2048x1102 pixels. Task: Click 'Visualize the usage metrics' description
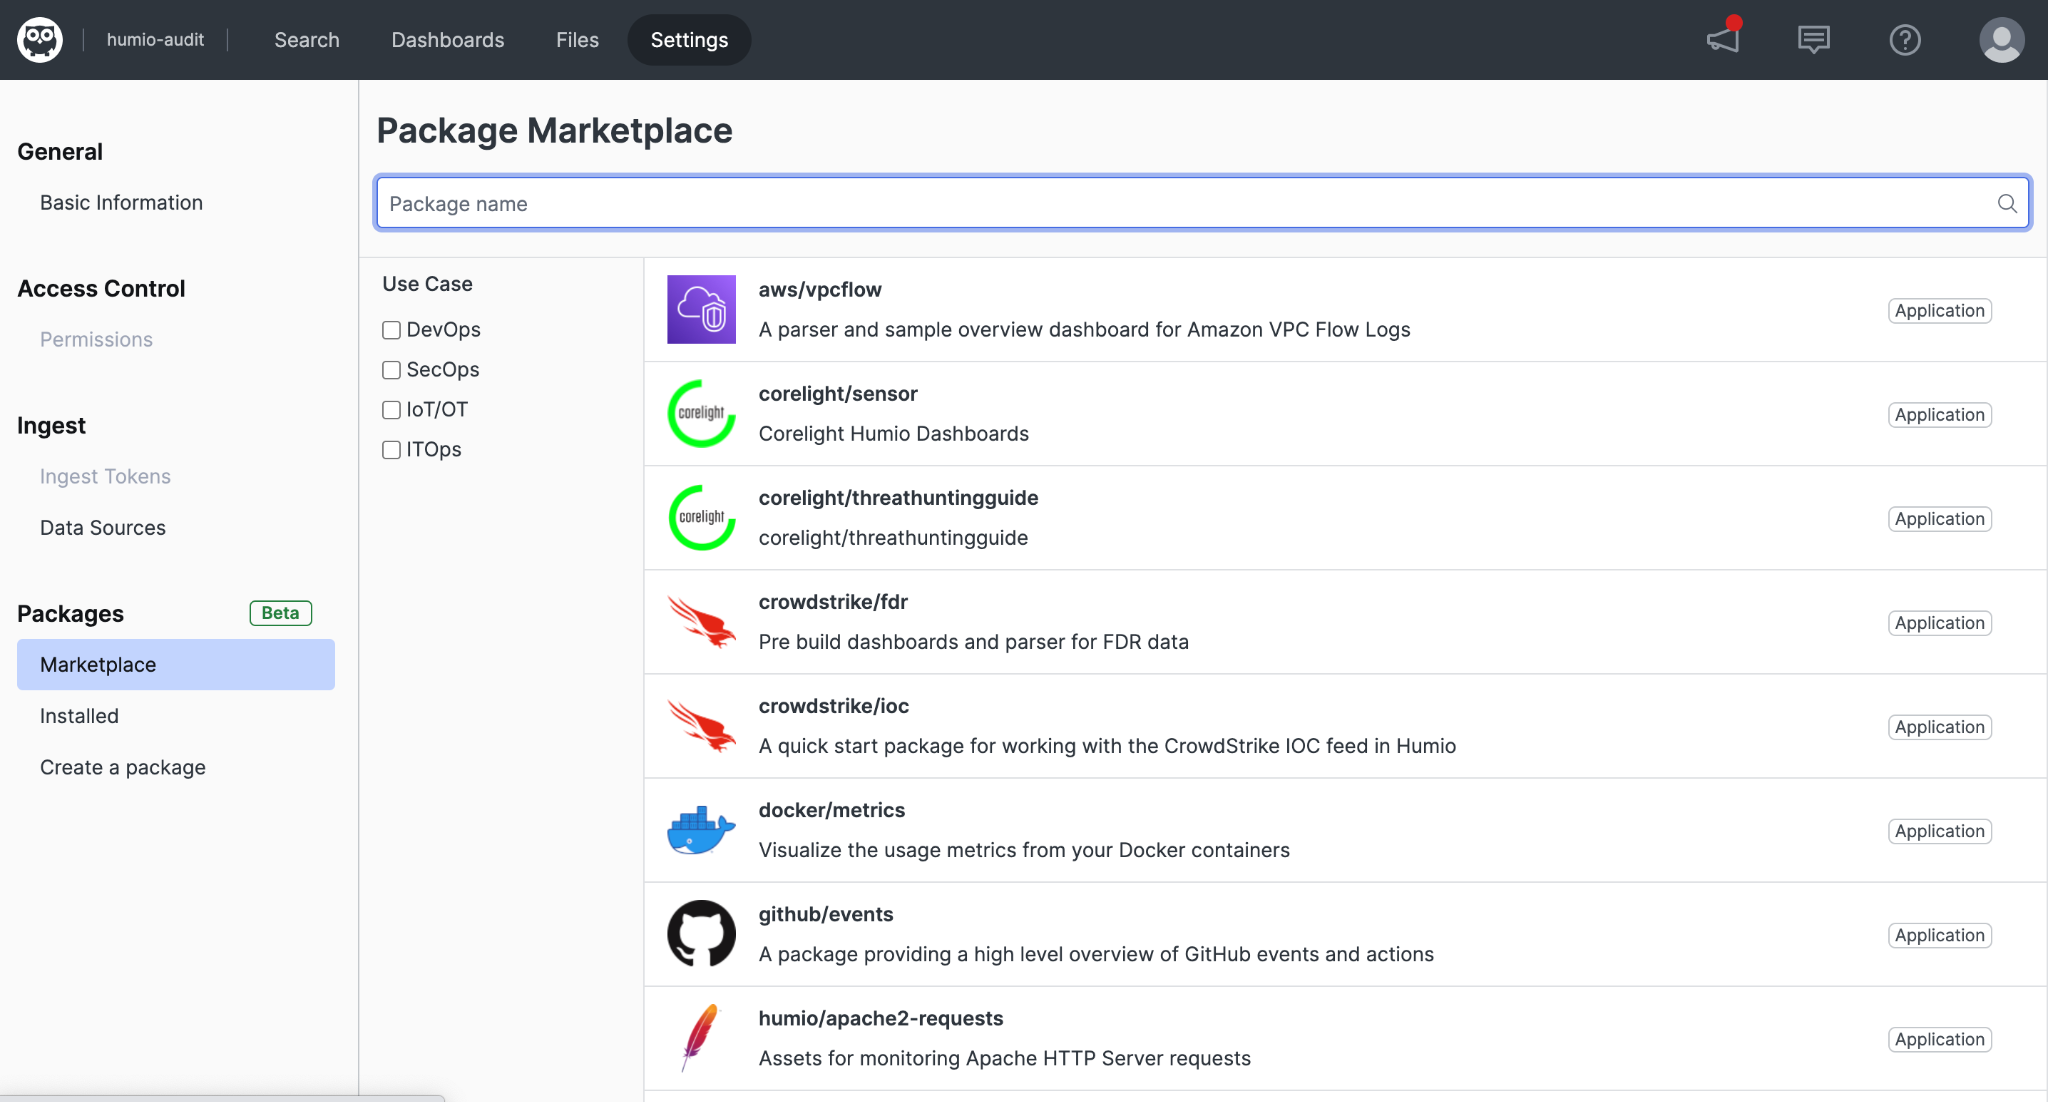[x=1024, y=849]
